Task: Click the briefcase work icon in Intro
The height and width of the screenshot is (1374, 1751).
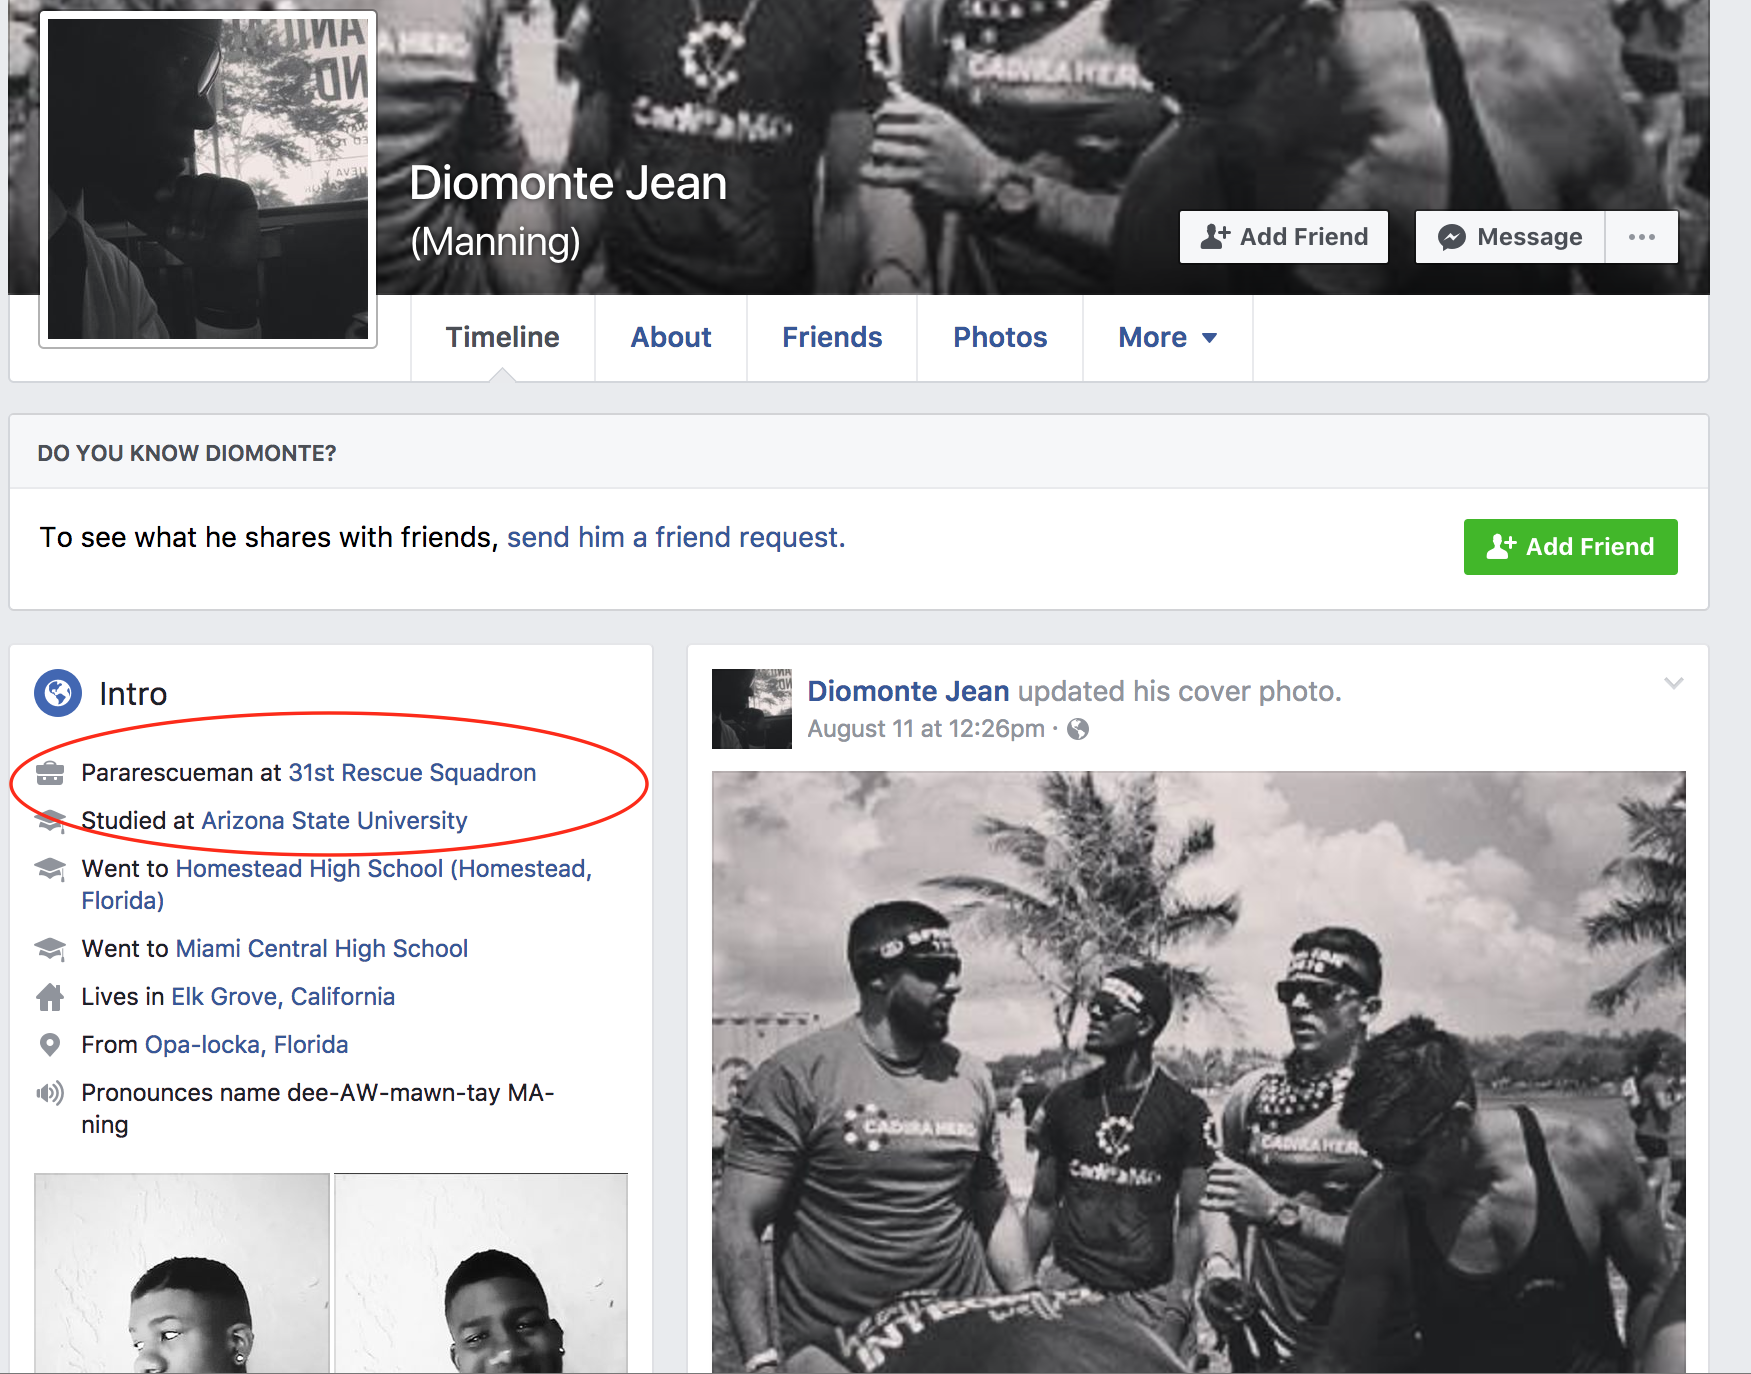Action: (x=50, y=773)
